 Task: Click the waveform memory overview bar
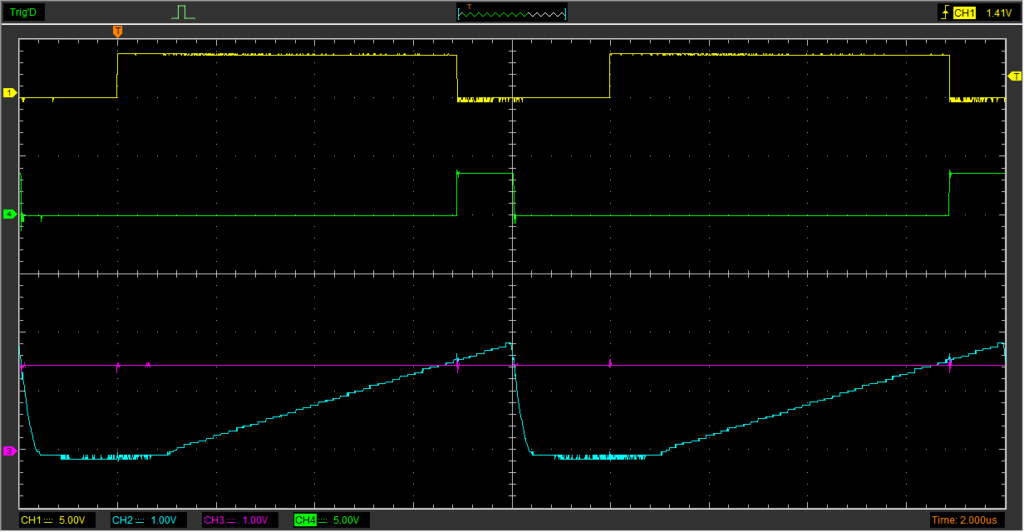tap(511, 13)
